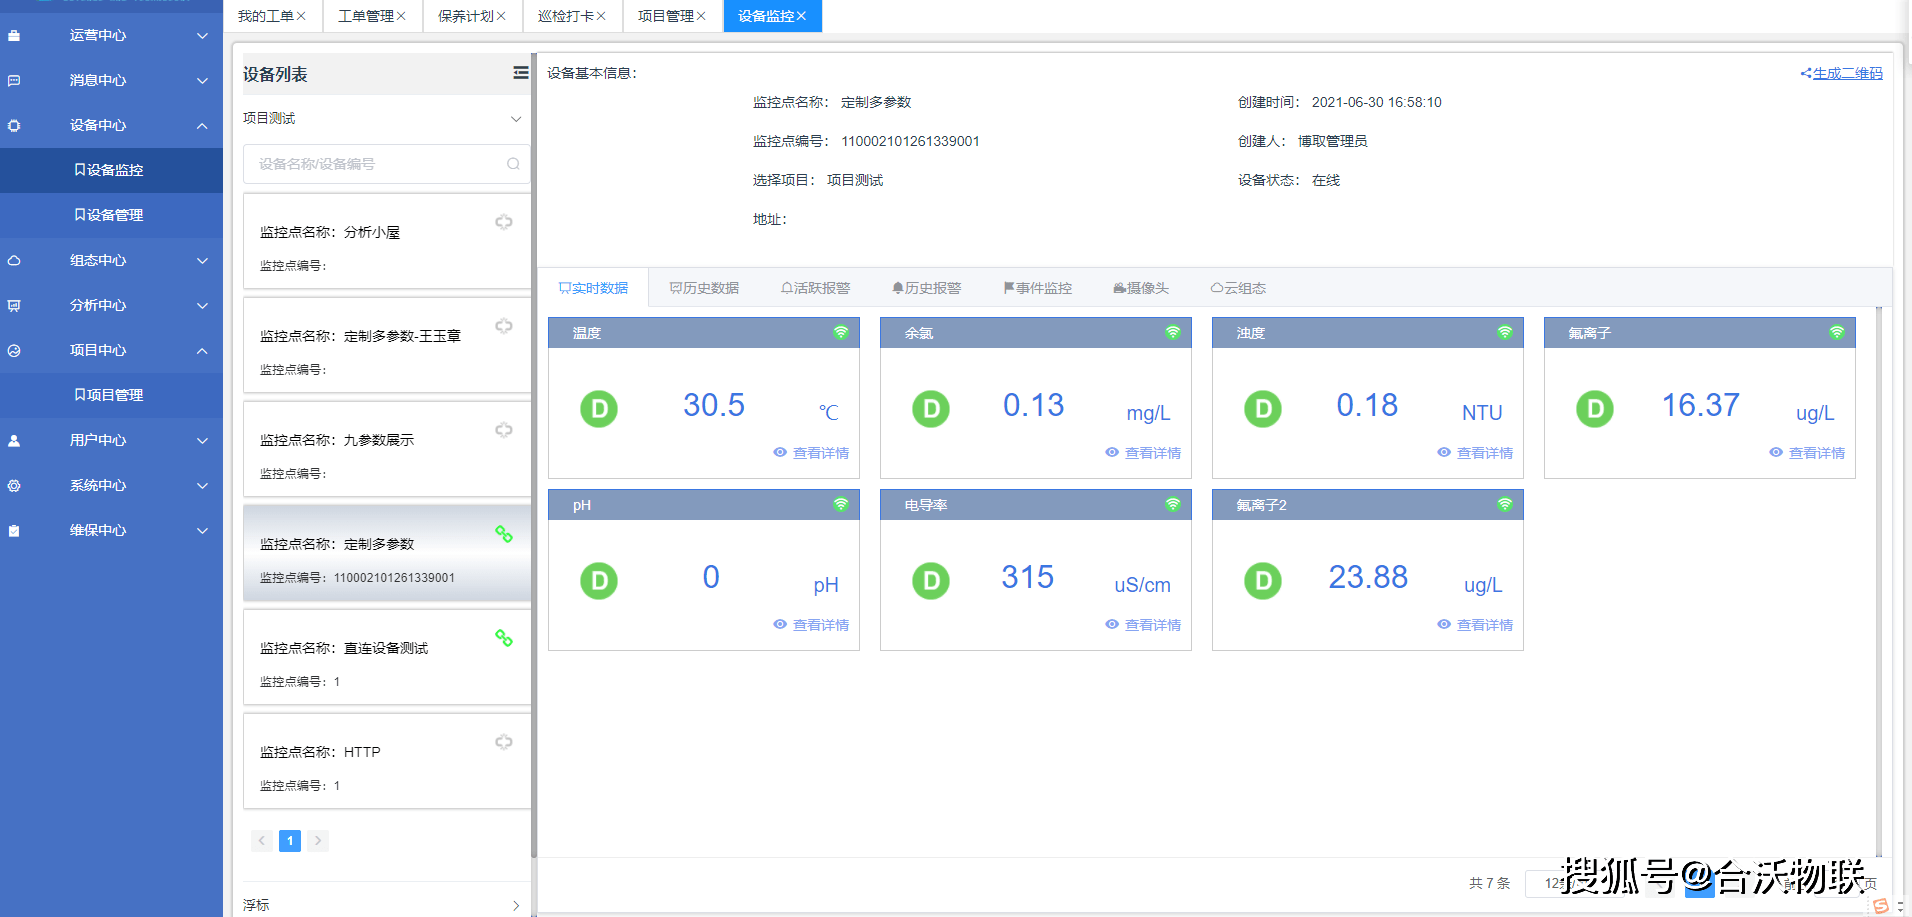The image size is (1912, 917).
Task: Click the green link icon on 直连设备测试 card
Action: [504, 638]
